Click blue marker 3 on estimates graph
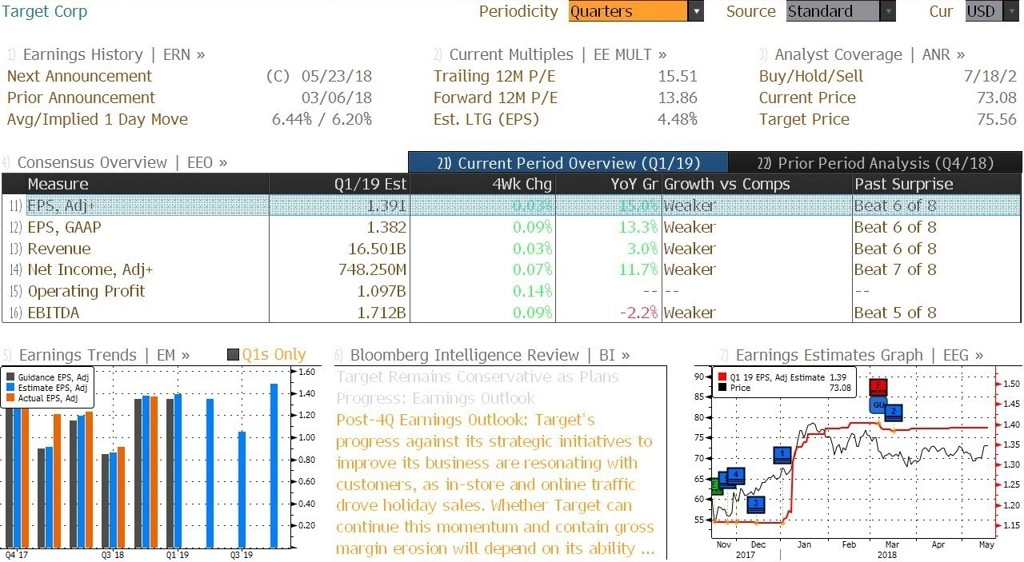Viewport: 1024px width, 562px height. tap(756, 503)
